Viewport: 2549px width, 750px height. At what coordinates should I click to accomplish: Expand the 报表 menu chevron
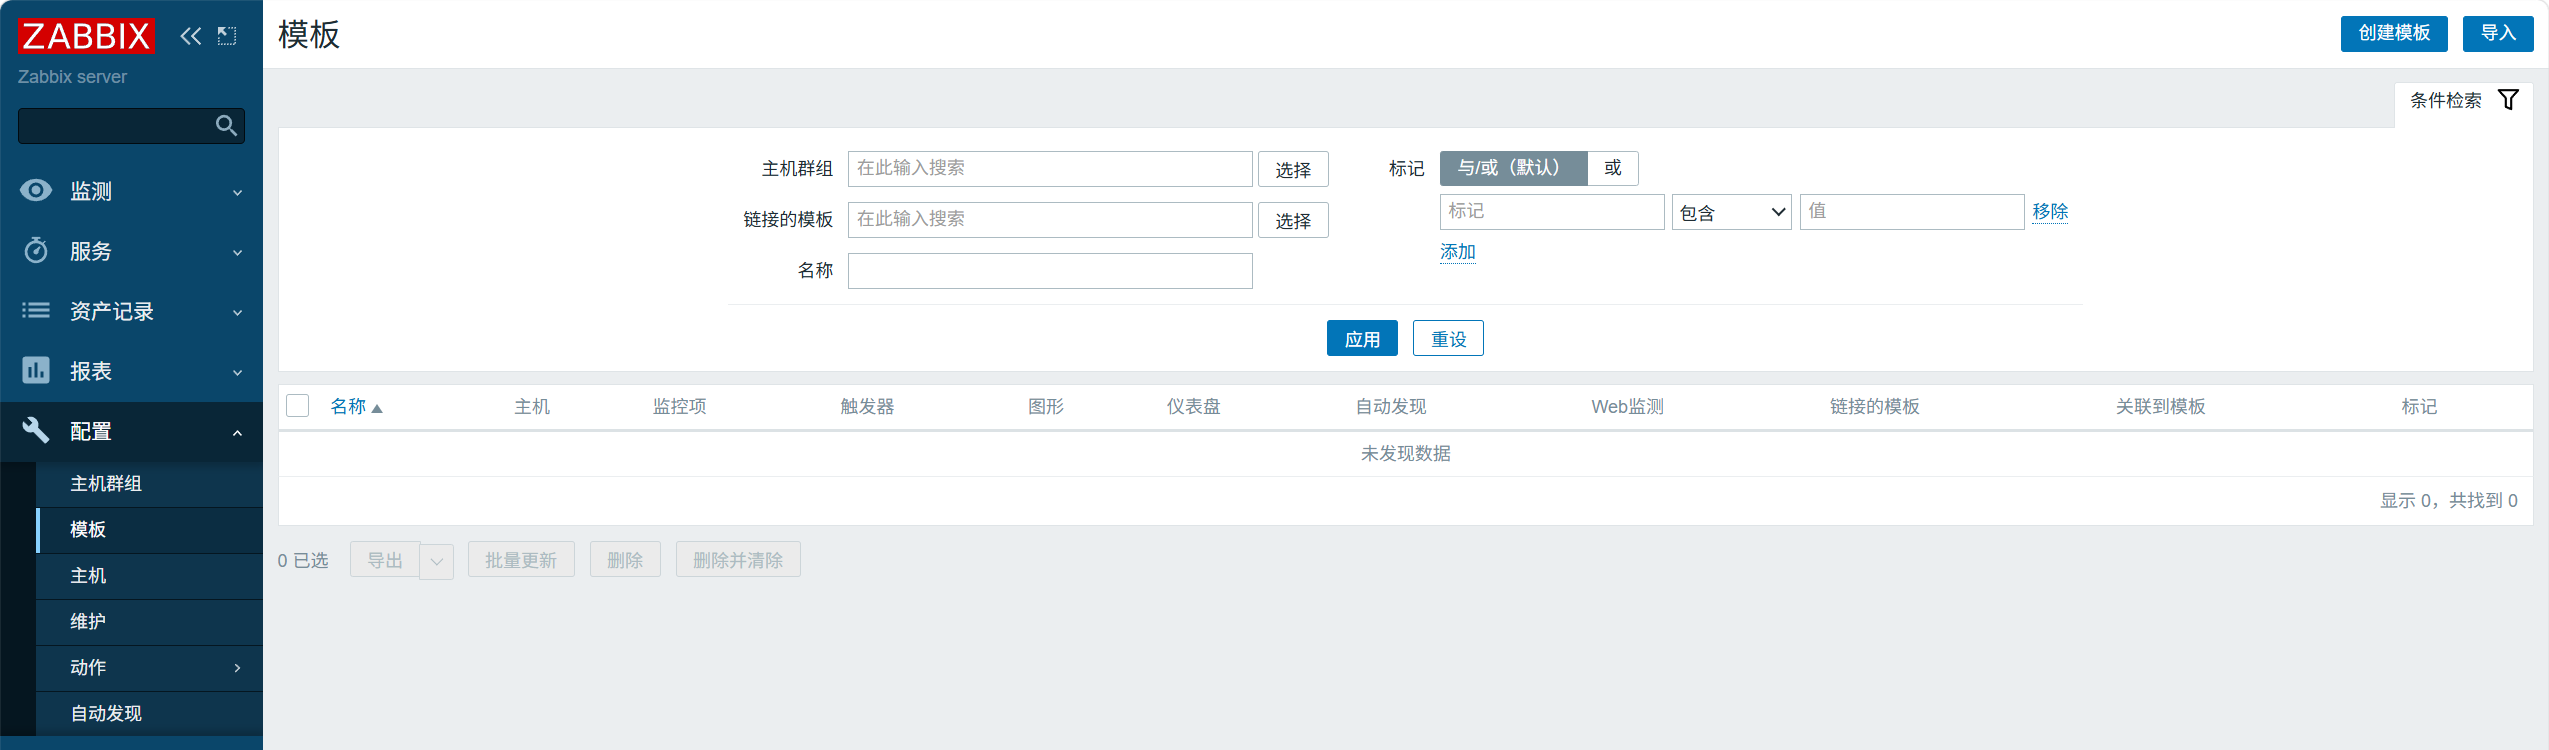pyautogui.click(x=238, y=372)
